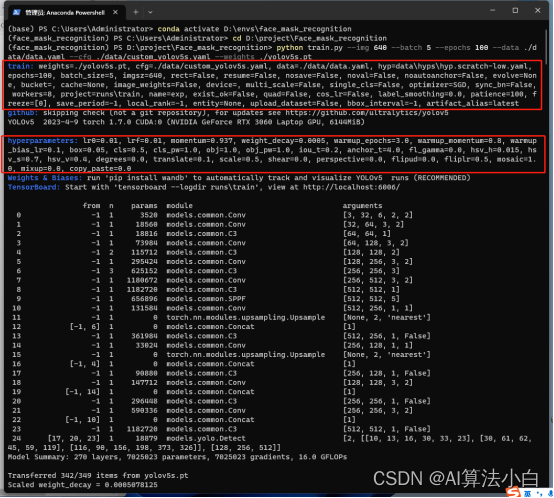Click the 'YOLOv5 2023-4-9 torch 1.7.0' line
The image size is (554, 498).
[x=186, y=122]
